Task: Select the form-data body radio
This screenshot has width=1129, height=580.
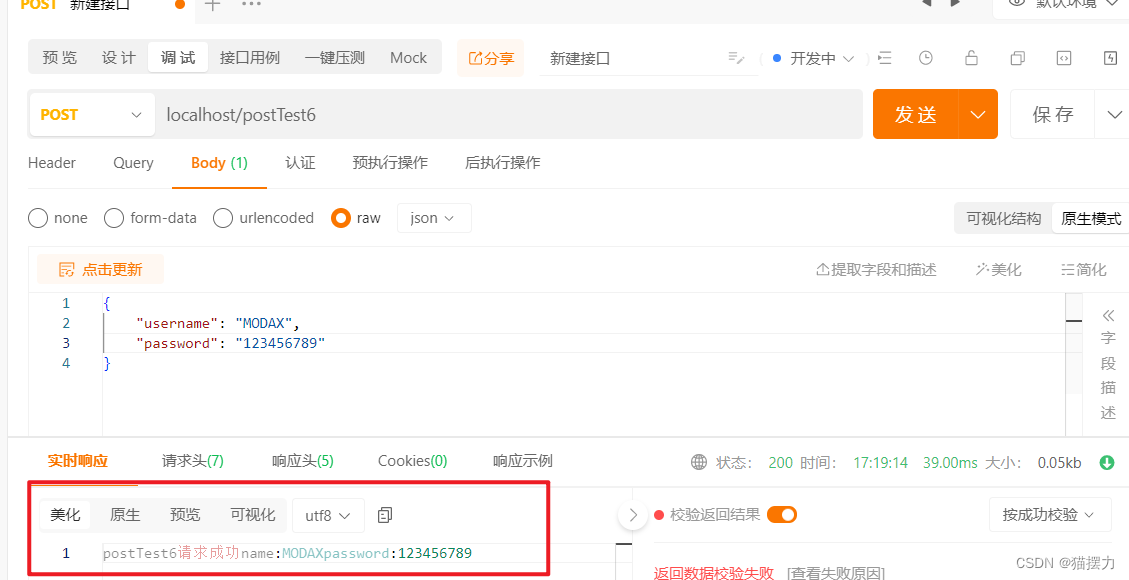Action: pos(114,218)
